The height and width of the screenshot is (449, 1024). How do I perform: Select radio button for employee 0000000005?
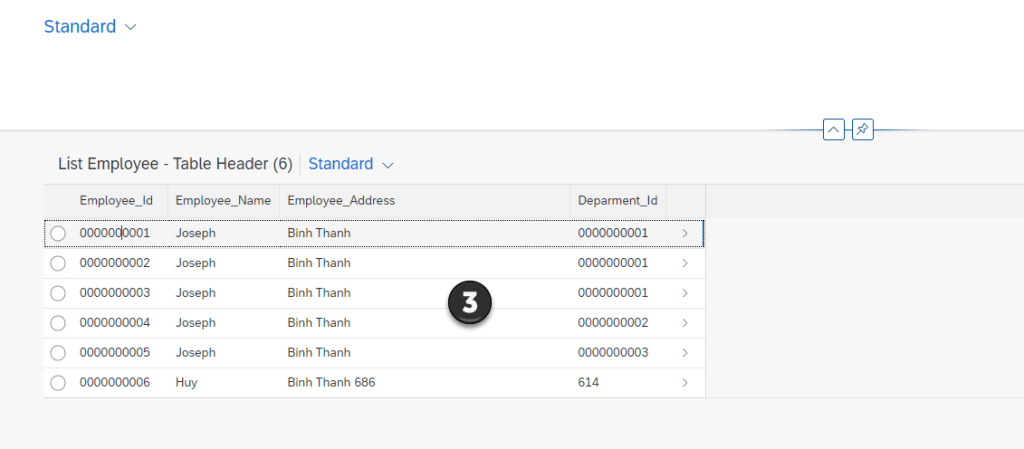point(58,353)
